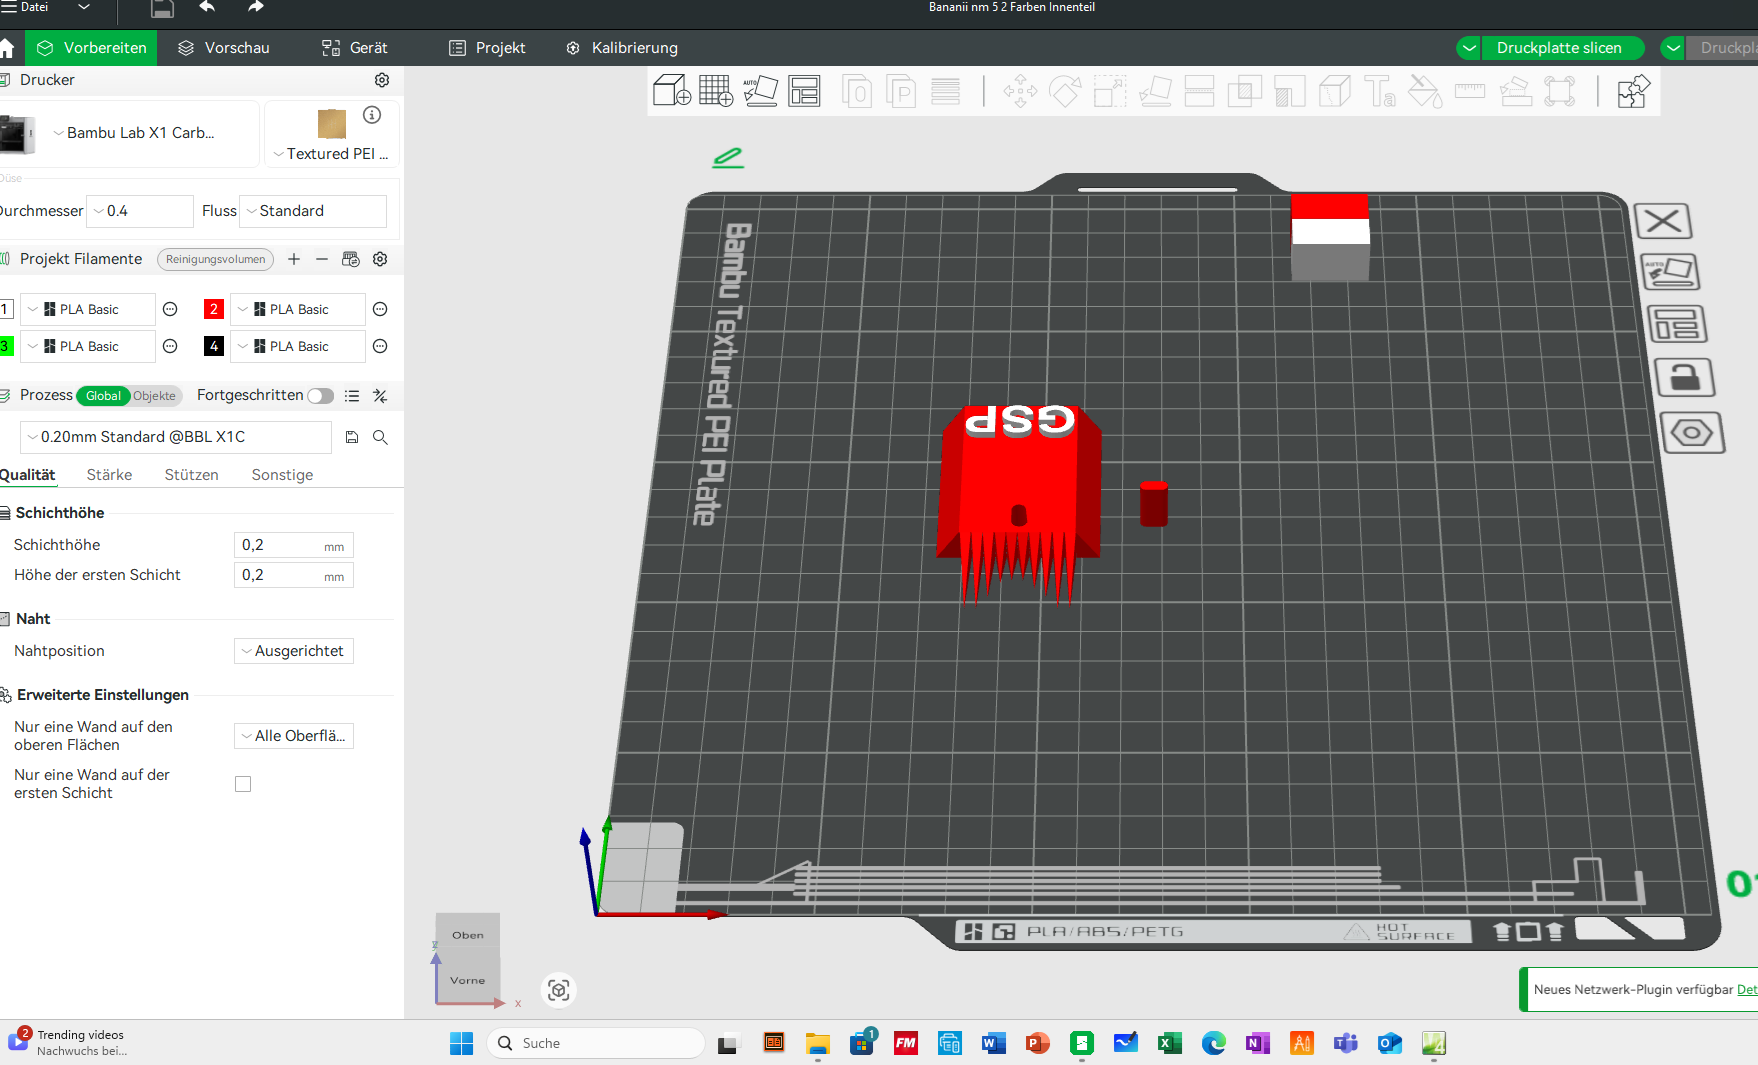Open the Assembly View puzzle icon

[x=1633, y=91]
